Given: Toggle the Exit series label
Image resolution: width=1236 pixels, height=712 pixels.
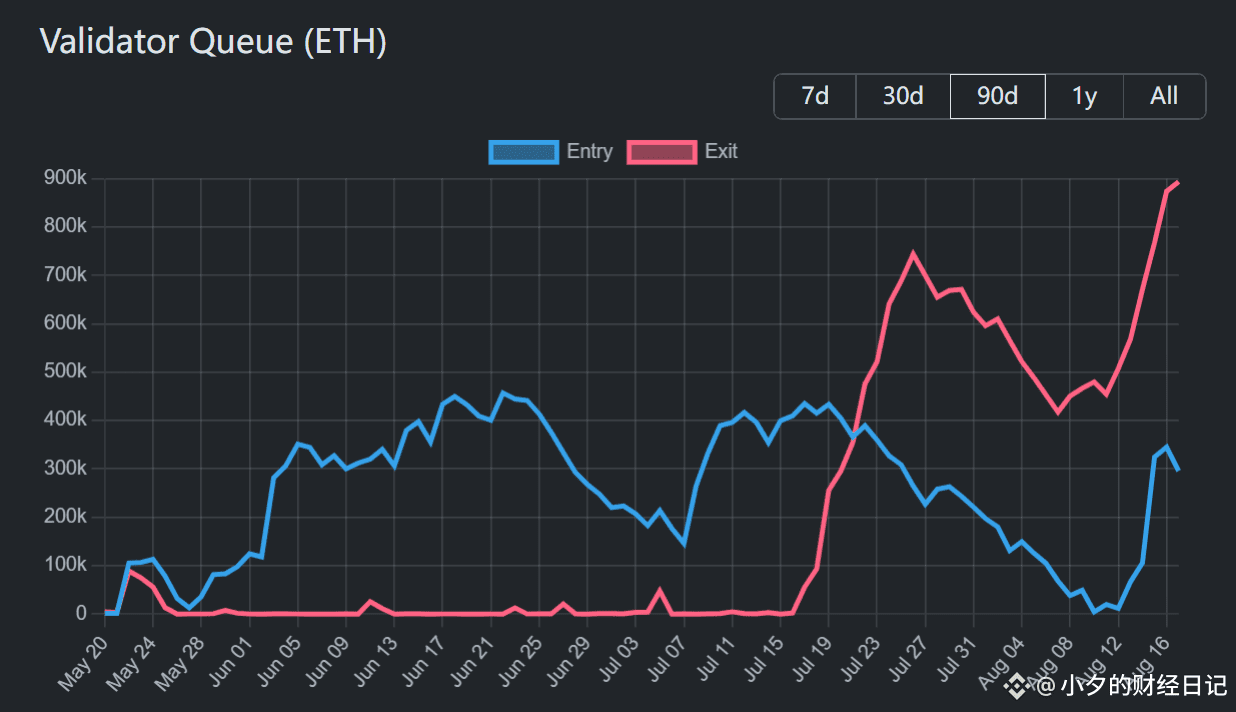Looking at the screenshot, I should tap(721, 152).
